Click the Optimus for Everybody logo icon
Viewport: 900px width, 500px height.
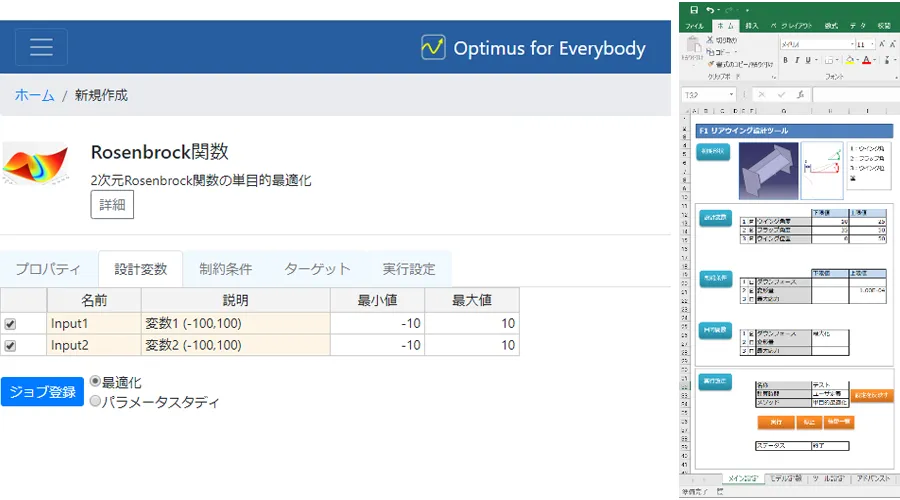click(433, 48)
